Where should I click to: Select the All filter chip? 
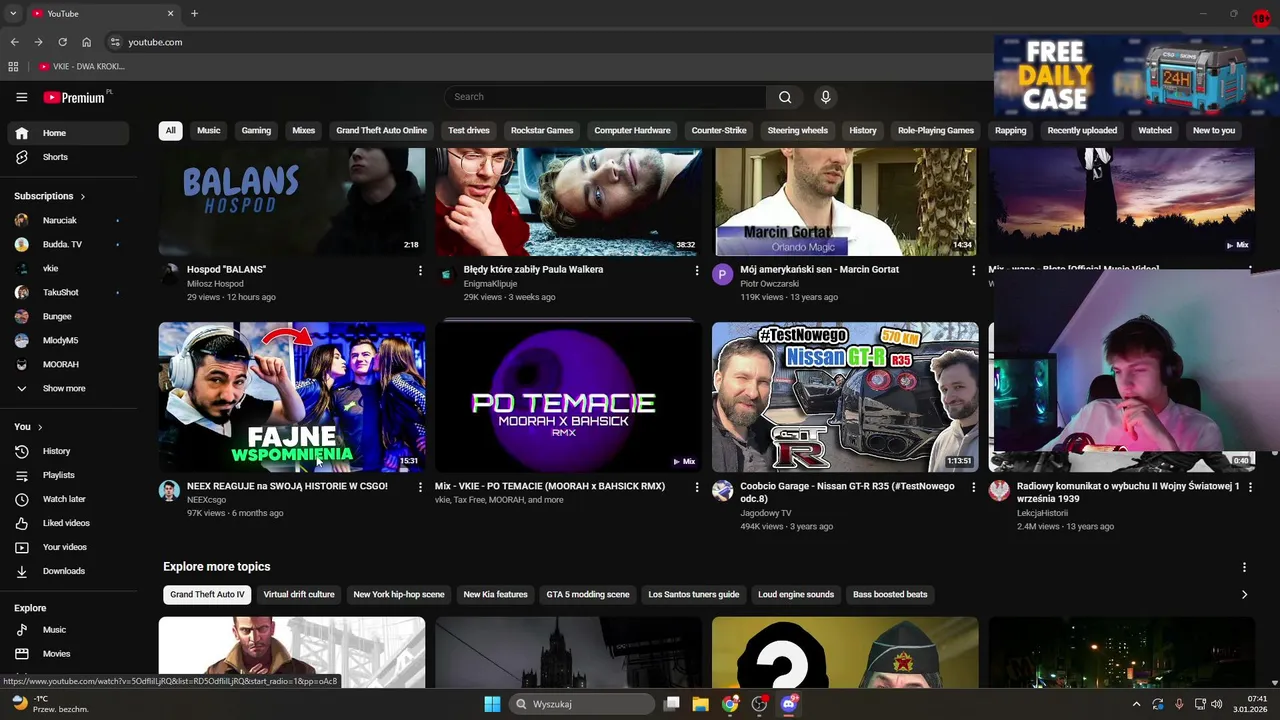tap(170, 131)
